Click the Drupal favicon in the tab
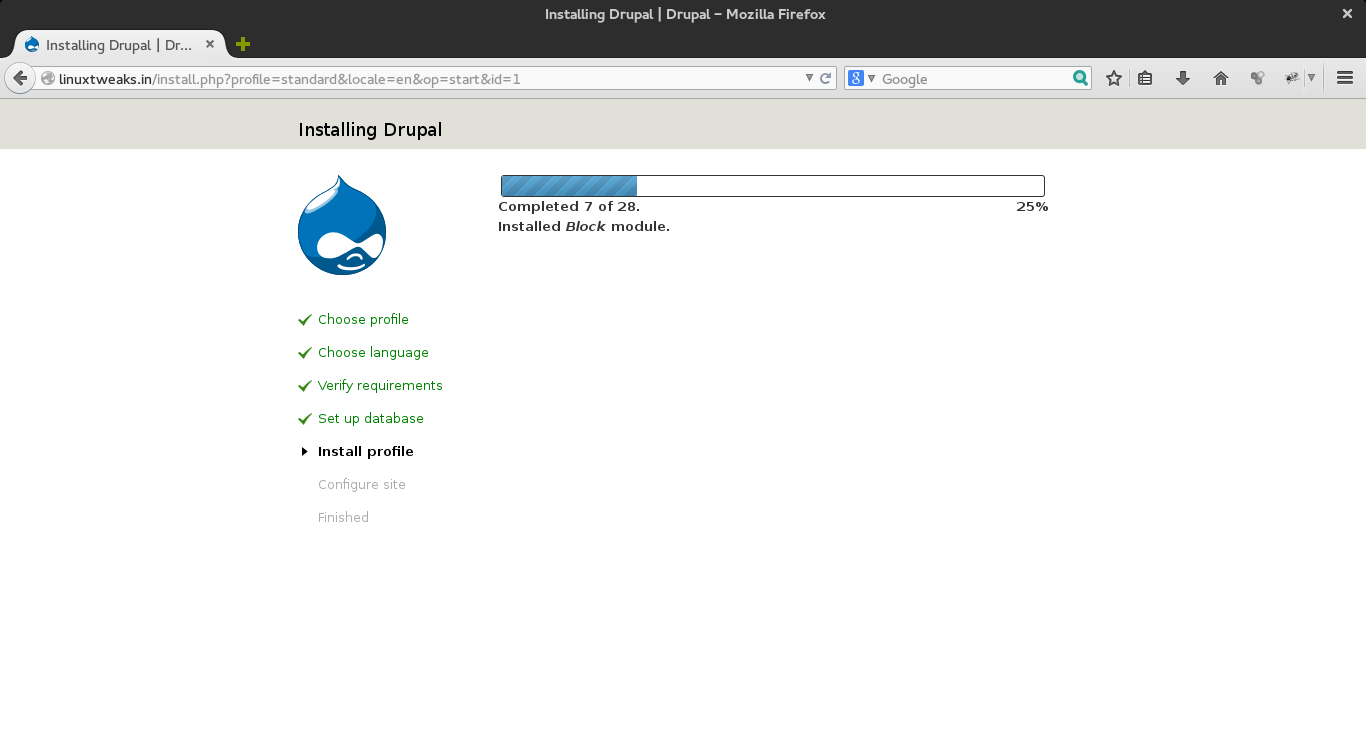 (32, 45)
